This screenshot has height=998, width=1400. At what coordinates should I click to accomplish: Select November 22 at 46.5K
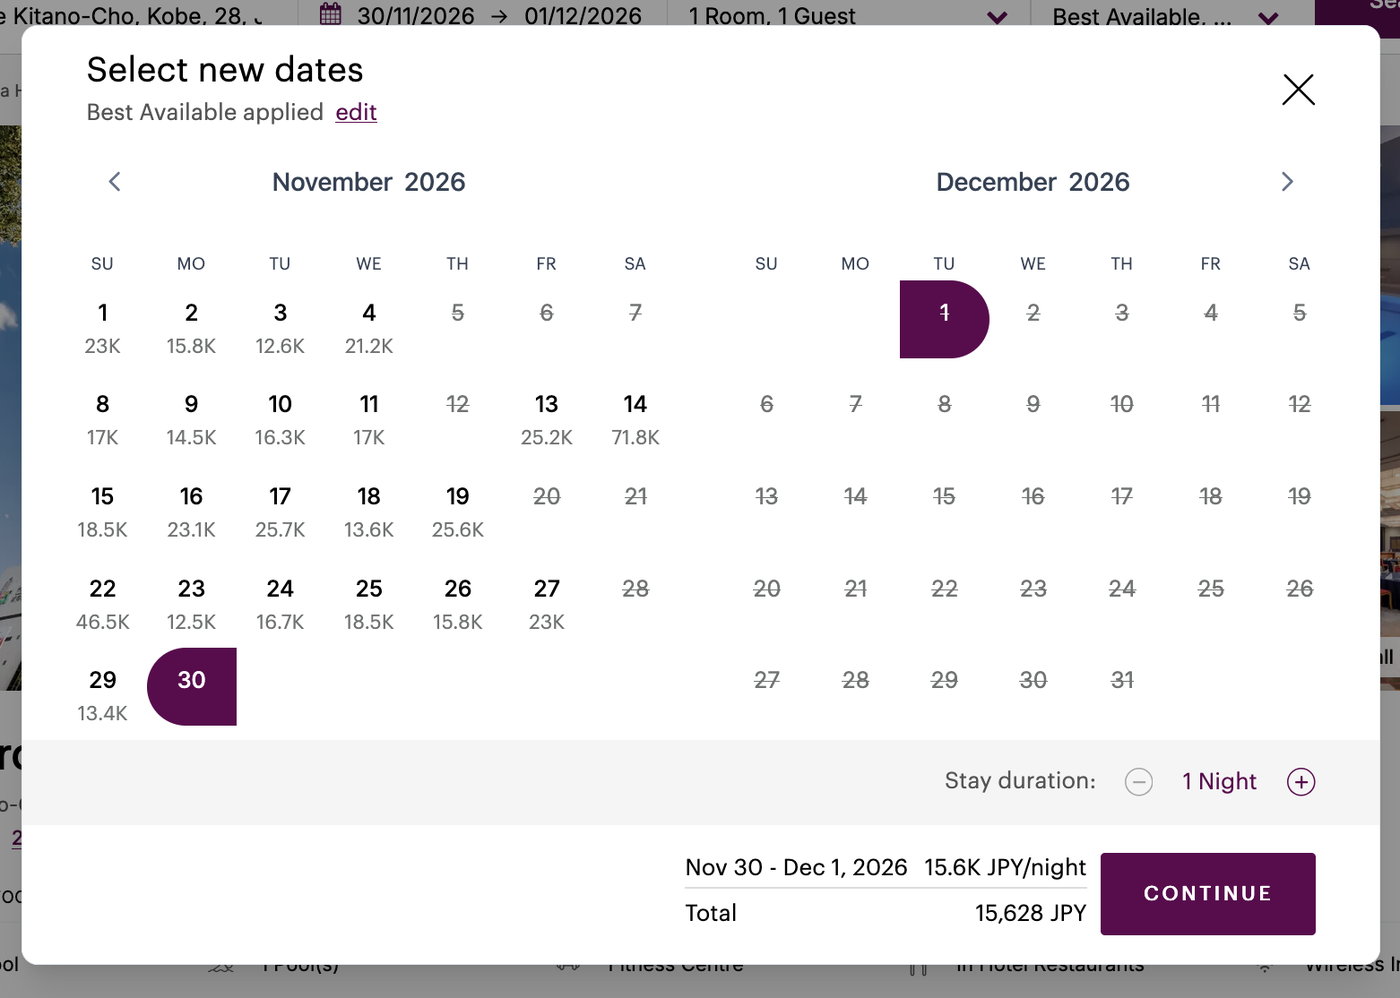pos(102,604)
